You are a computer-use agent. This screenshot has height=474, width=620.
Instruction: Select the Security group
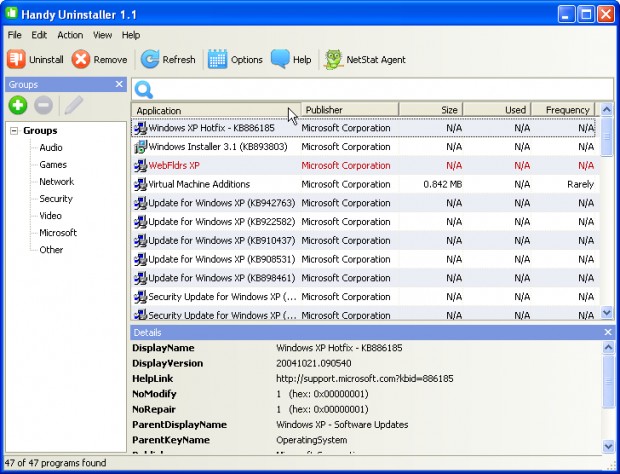pyautogui.click(x=56, y=198)
